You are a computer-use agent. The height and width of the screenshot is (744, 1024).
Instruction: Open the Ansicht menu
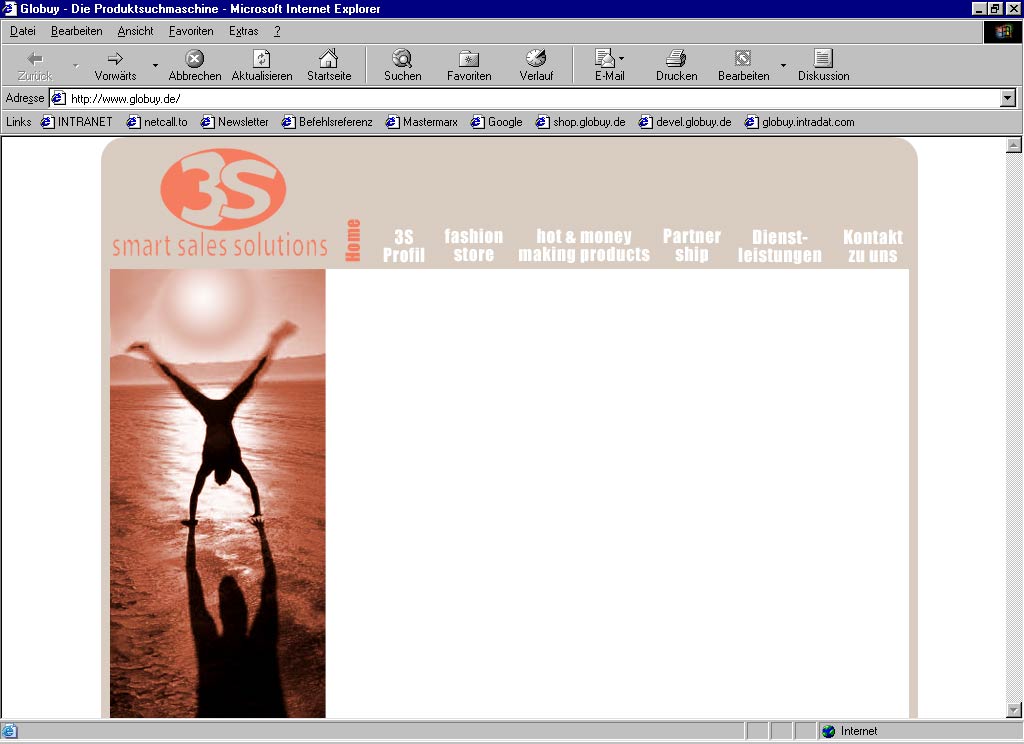(135, 31)
